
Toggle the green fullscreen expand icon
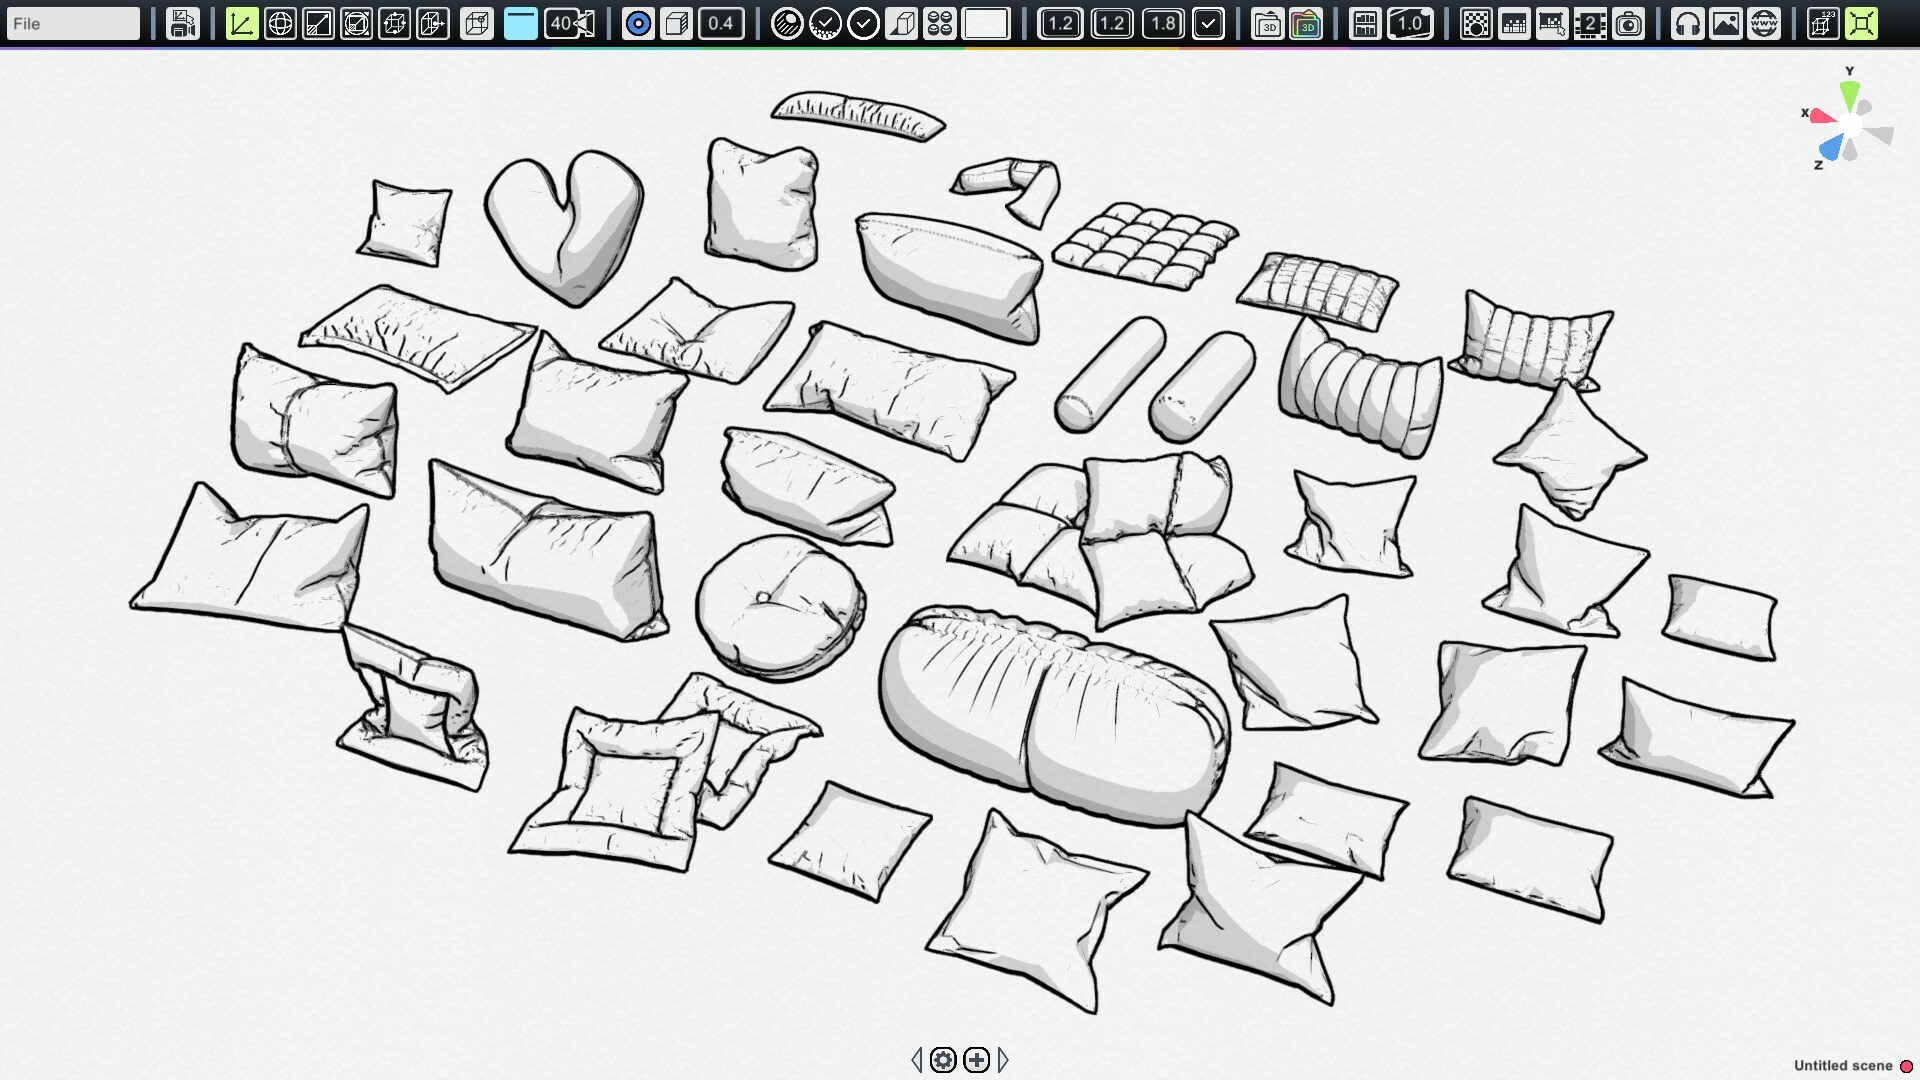(1862, 23)
